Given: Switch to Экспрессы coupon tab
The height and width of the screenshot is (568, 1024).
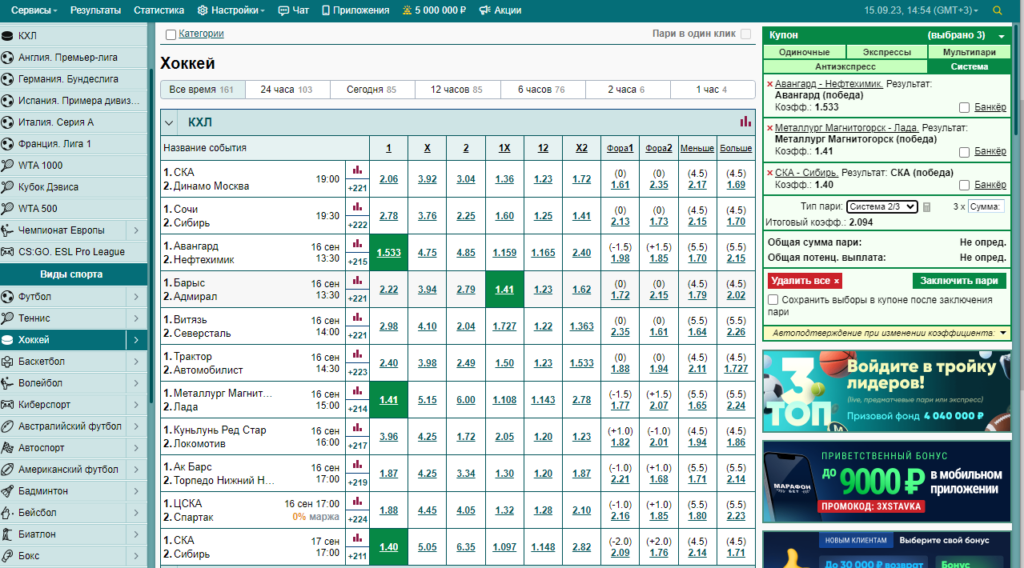Looking at the screenshot, I should click(886, 52).
